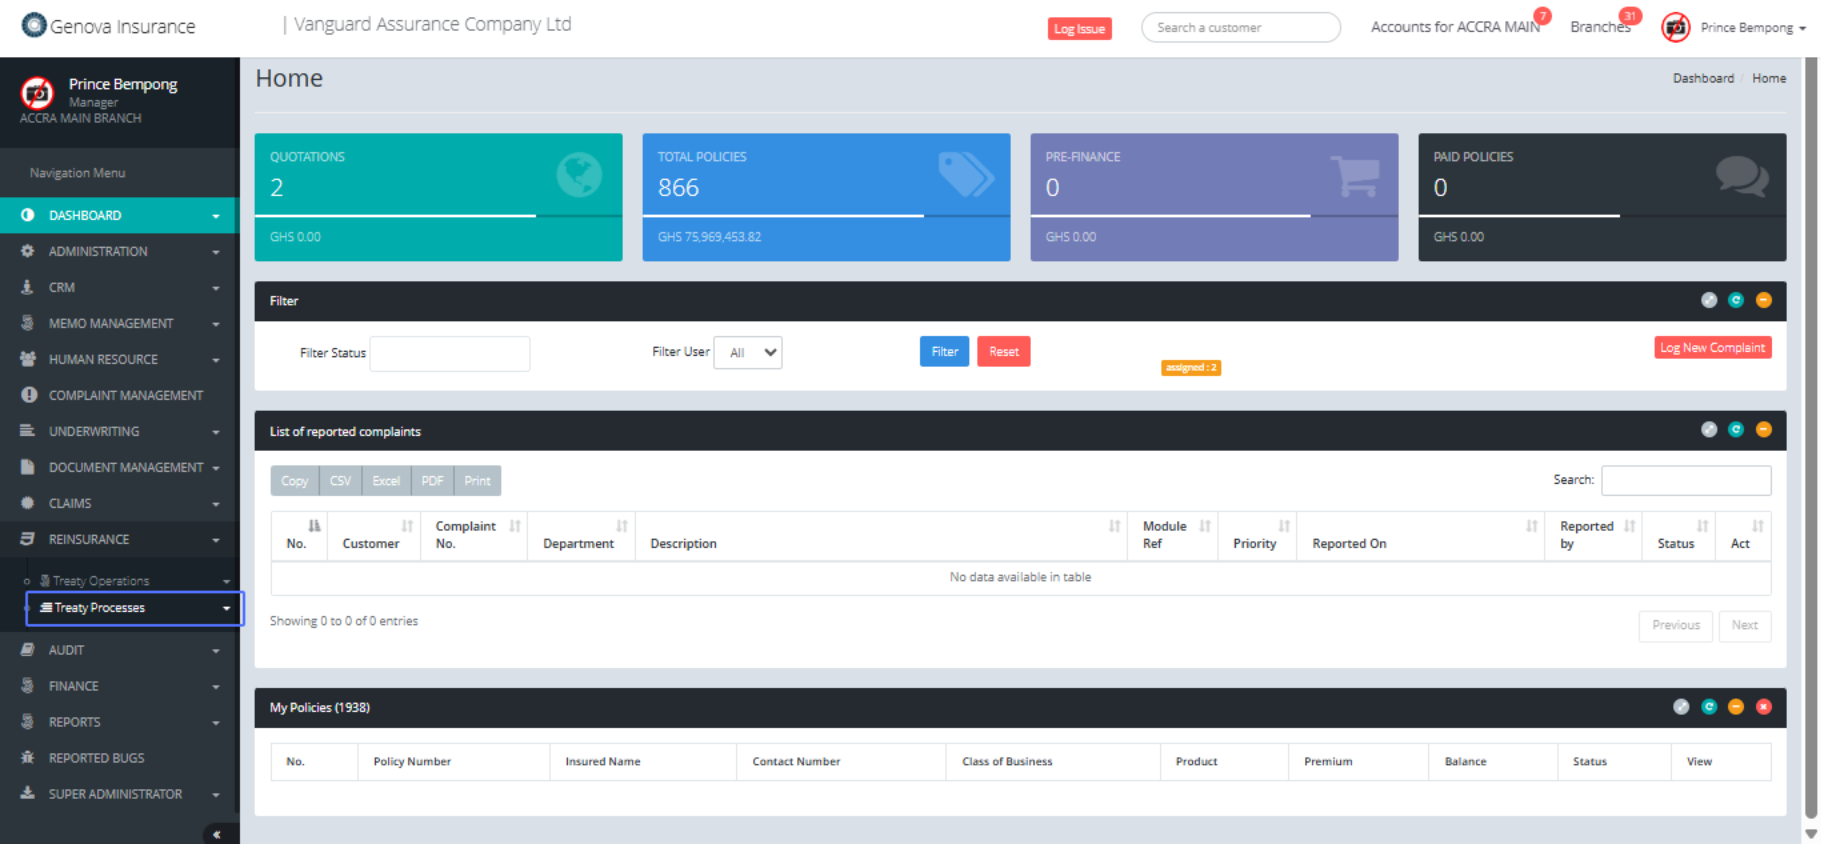Image resolution: width=1821 pixels, height=844 pixels.
Task: Click the Search a customer field
Action: 1240,28
